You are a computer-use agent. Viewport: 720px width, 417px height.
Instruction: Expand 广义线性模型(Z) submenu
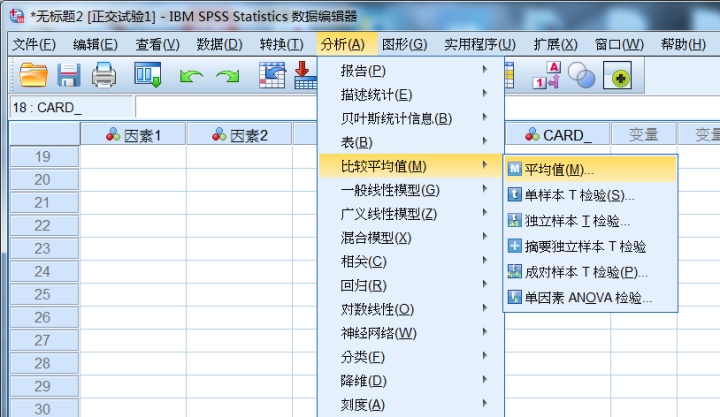411,214
